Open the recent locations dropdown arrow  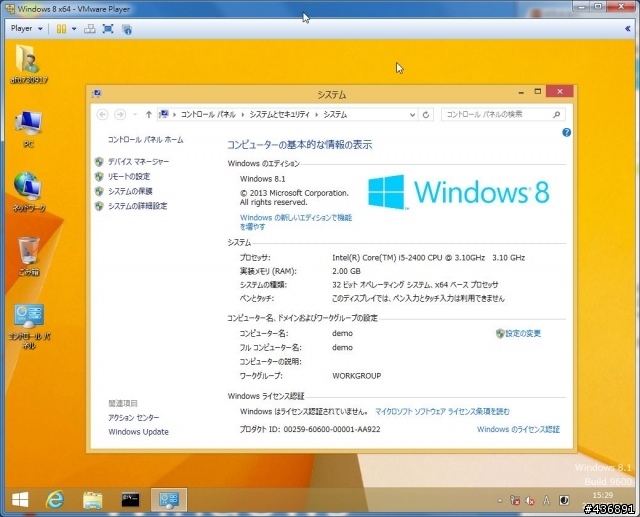point(135,115)
